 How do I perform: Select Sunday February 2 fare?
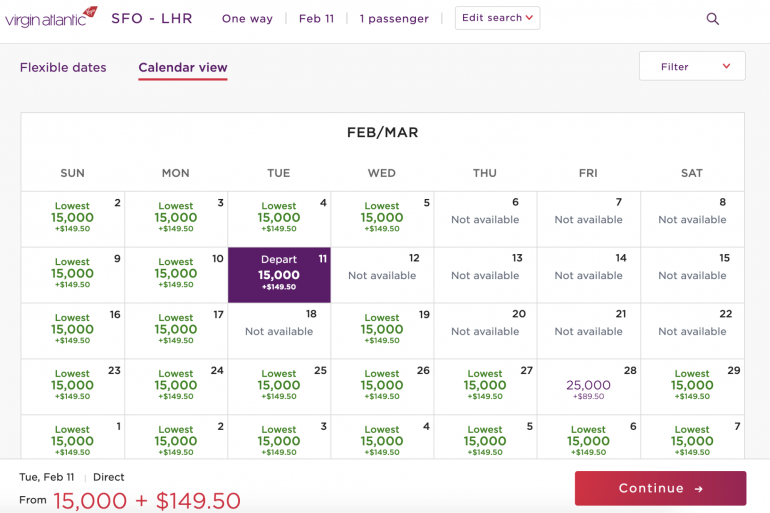(73, 218)
